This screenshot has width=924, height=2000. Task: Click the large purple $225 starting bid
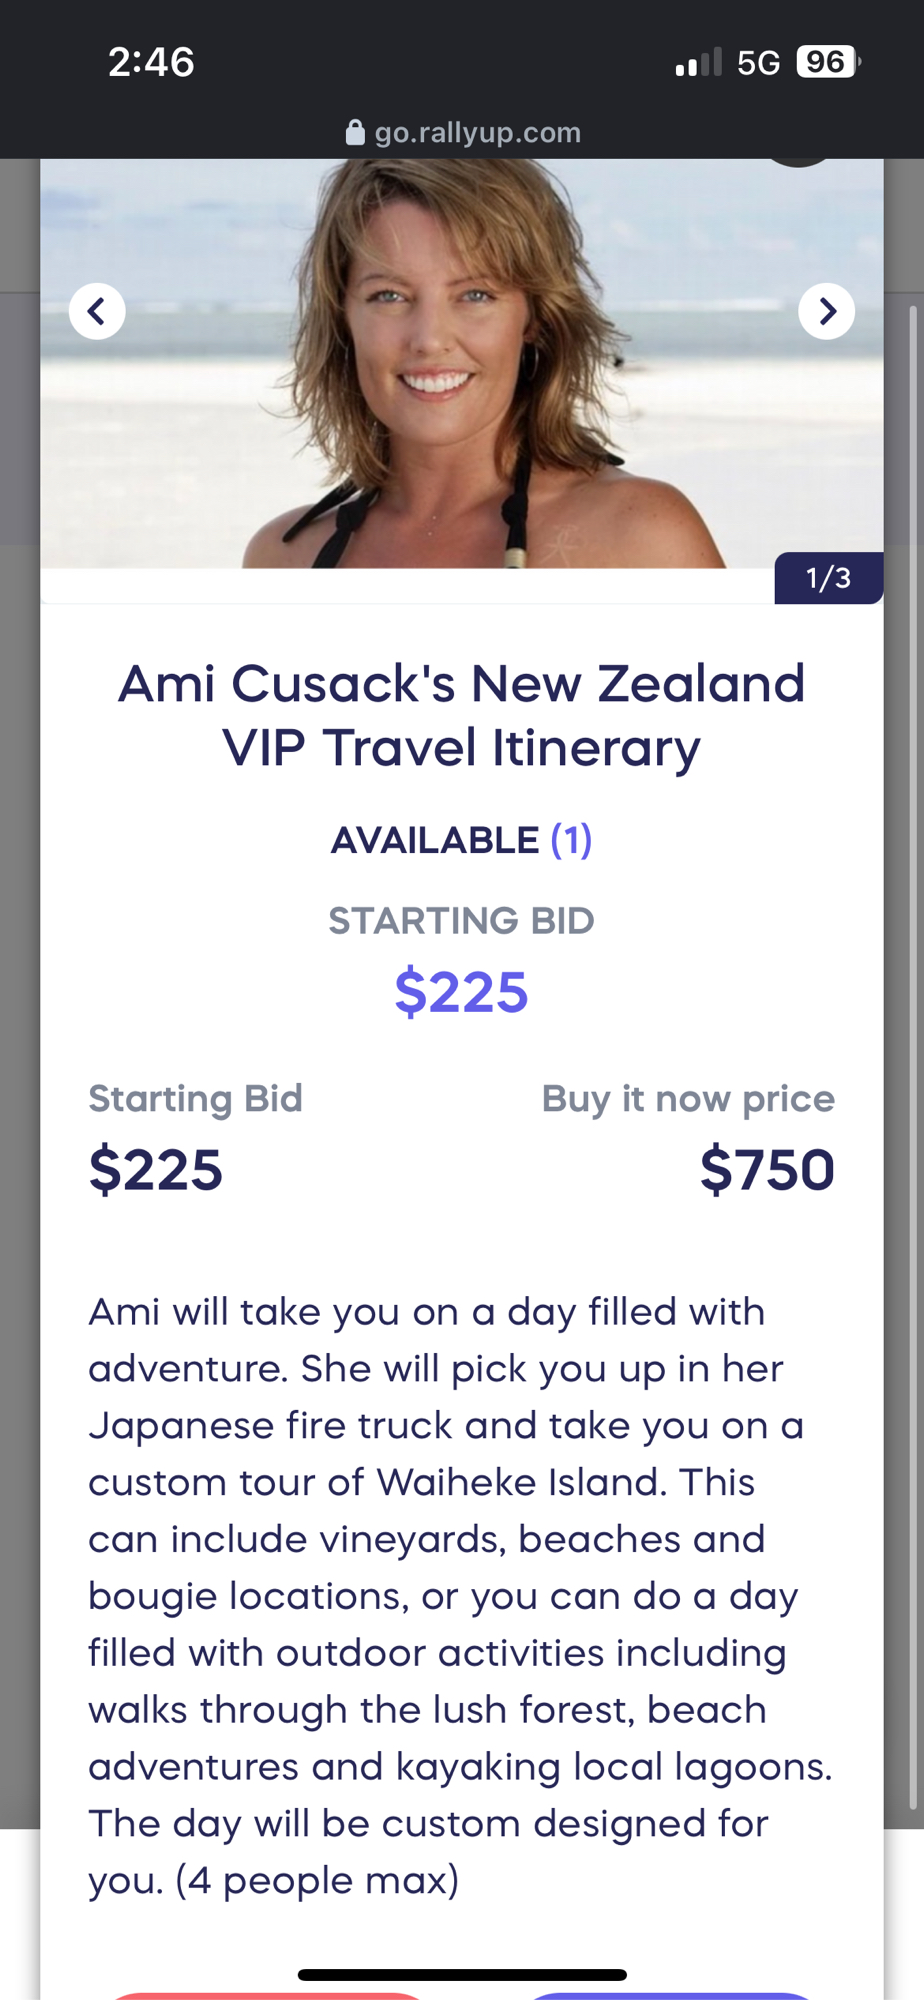point(461,992)
